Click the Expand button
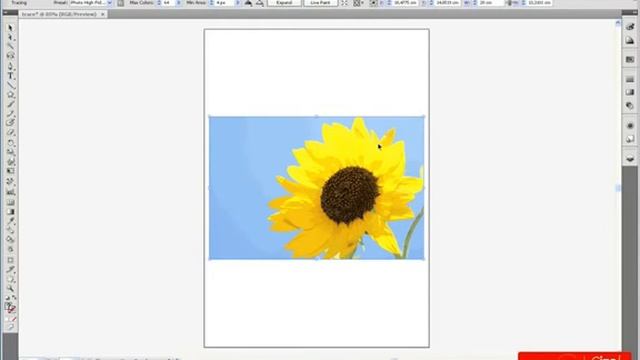This screenshot has height=360, width=640. [284, 3]
